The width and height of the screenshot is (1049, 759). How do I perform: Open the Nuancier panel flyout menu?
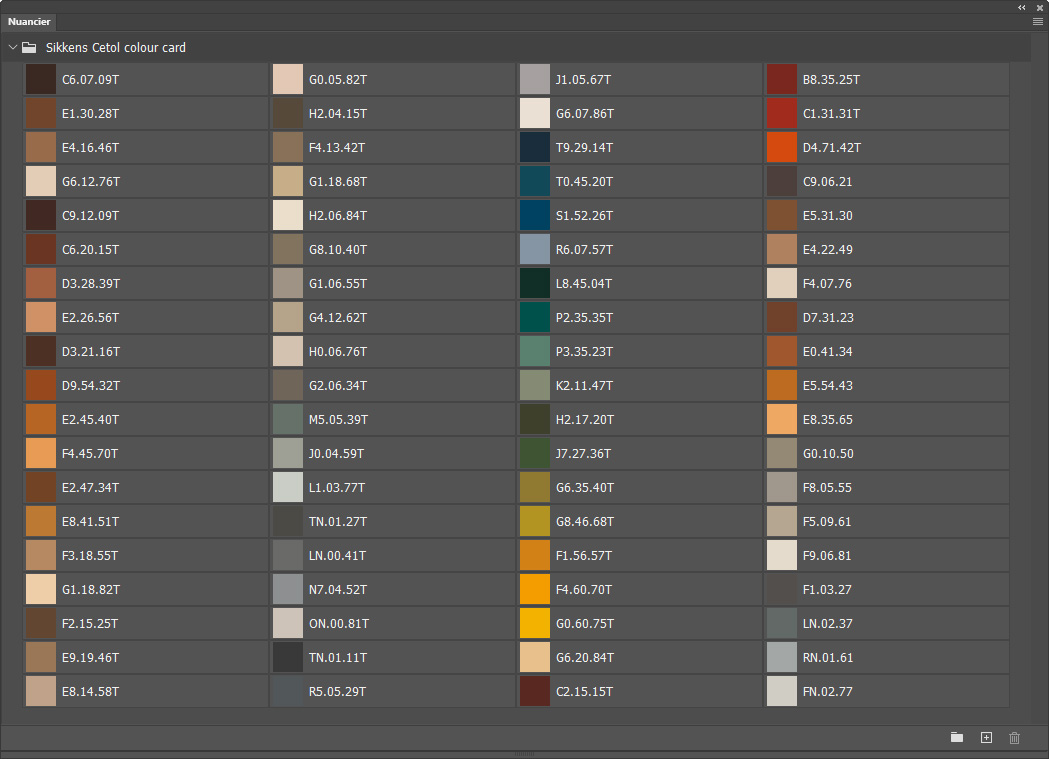click(1038, 21)
